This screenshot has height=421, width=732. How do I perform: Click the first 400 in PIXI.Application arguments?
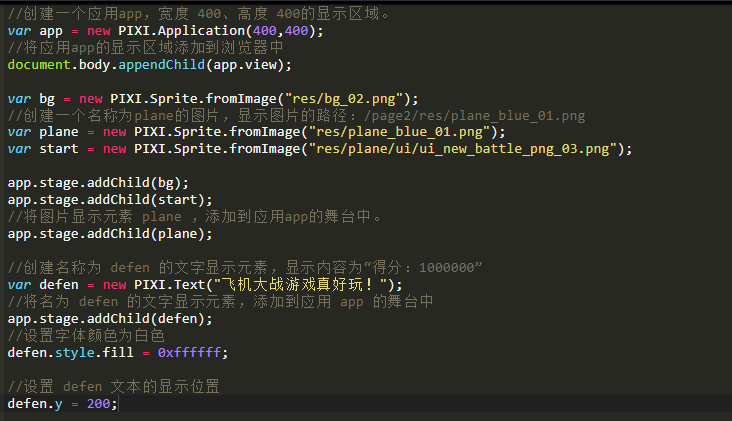click(x=265, y=31)
